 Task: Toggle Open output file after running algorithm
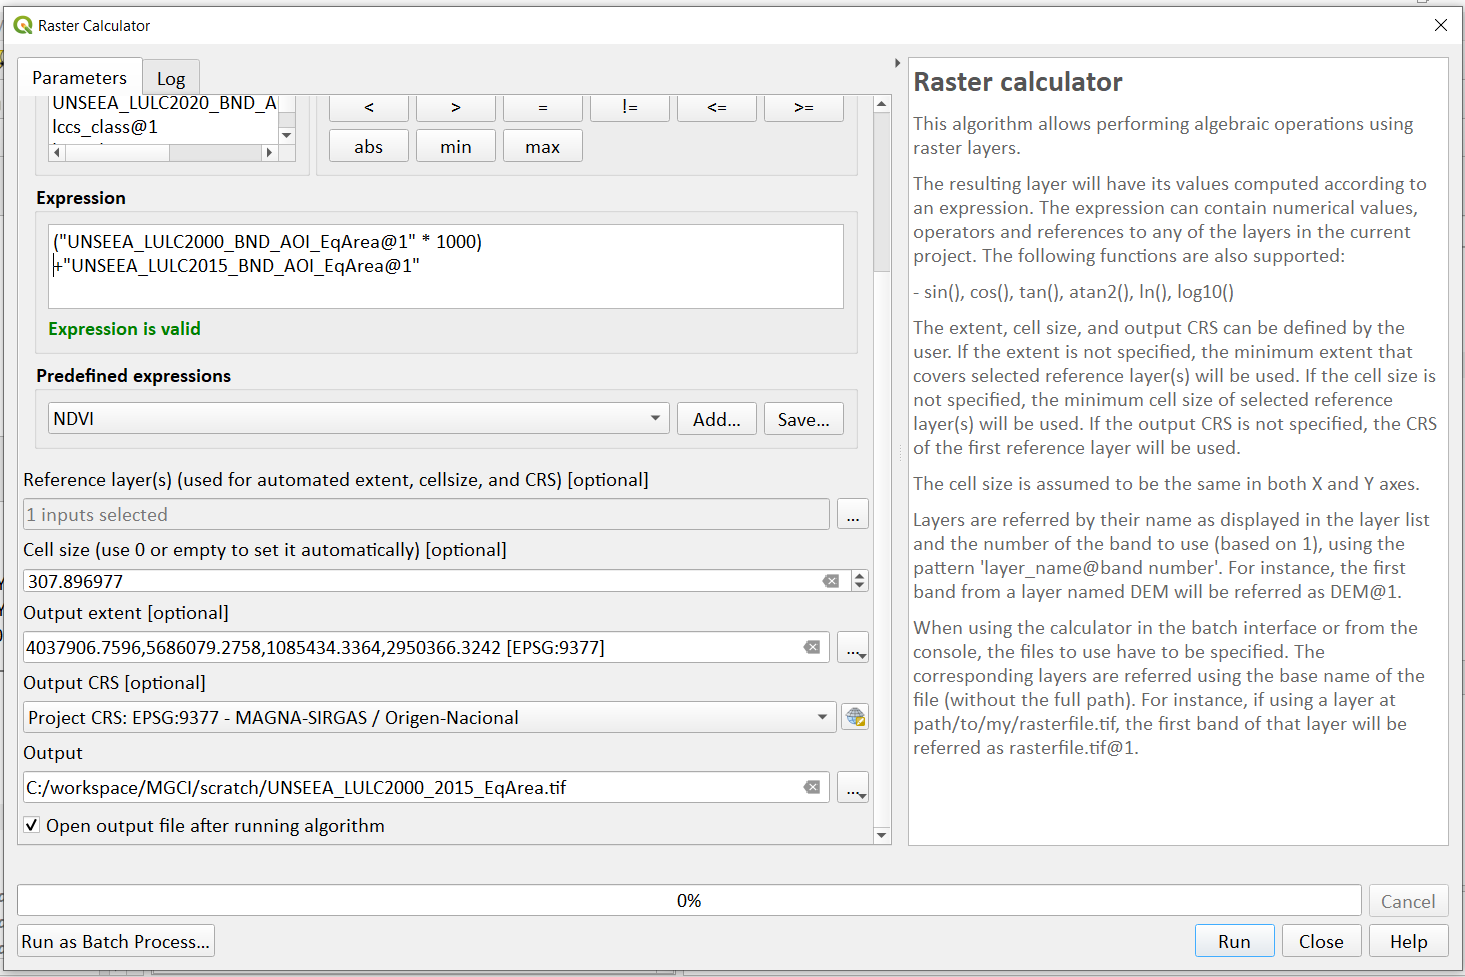pos(32,825)
